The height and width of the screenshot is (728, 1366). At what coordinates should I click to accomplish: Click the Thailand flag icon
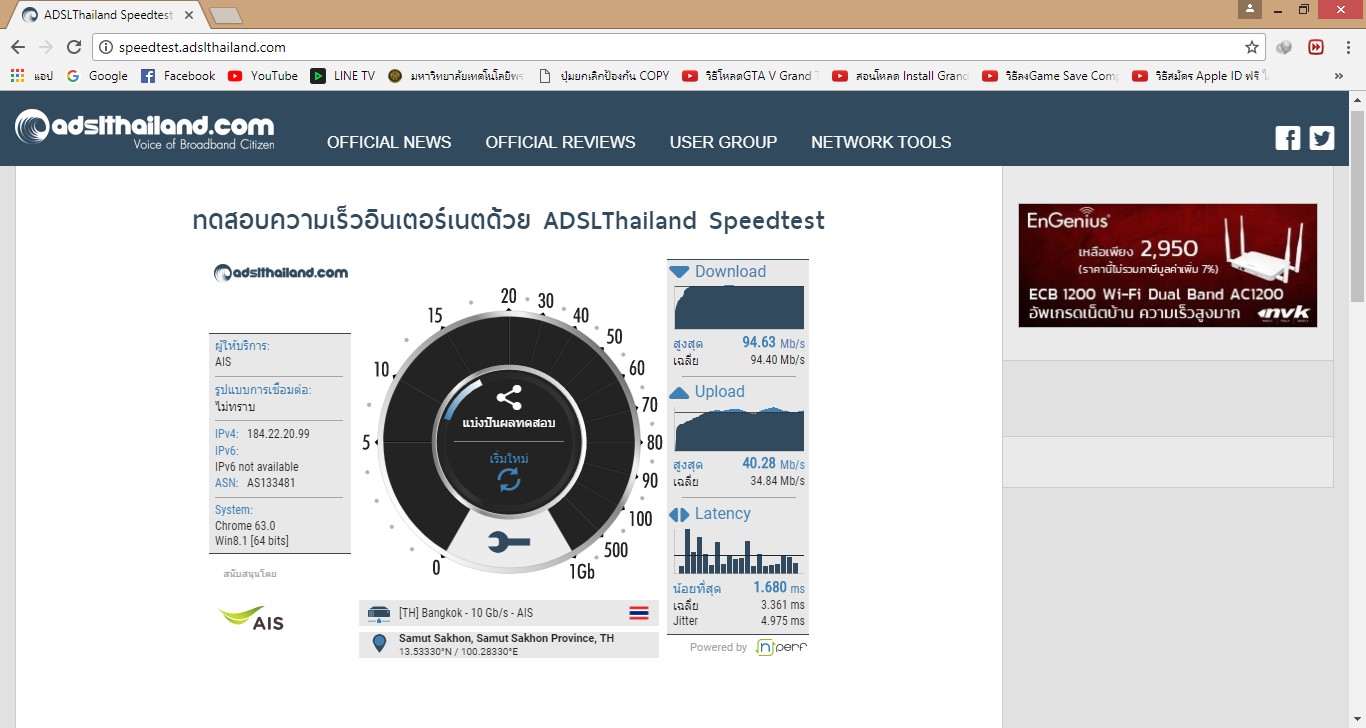tap(639, 613)
